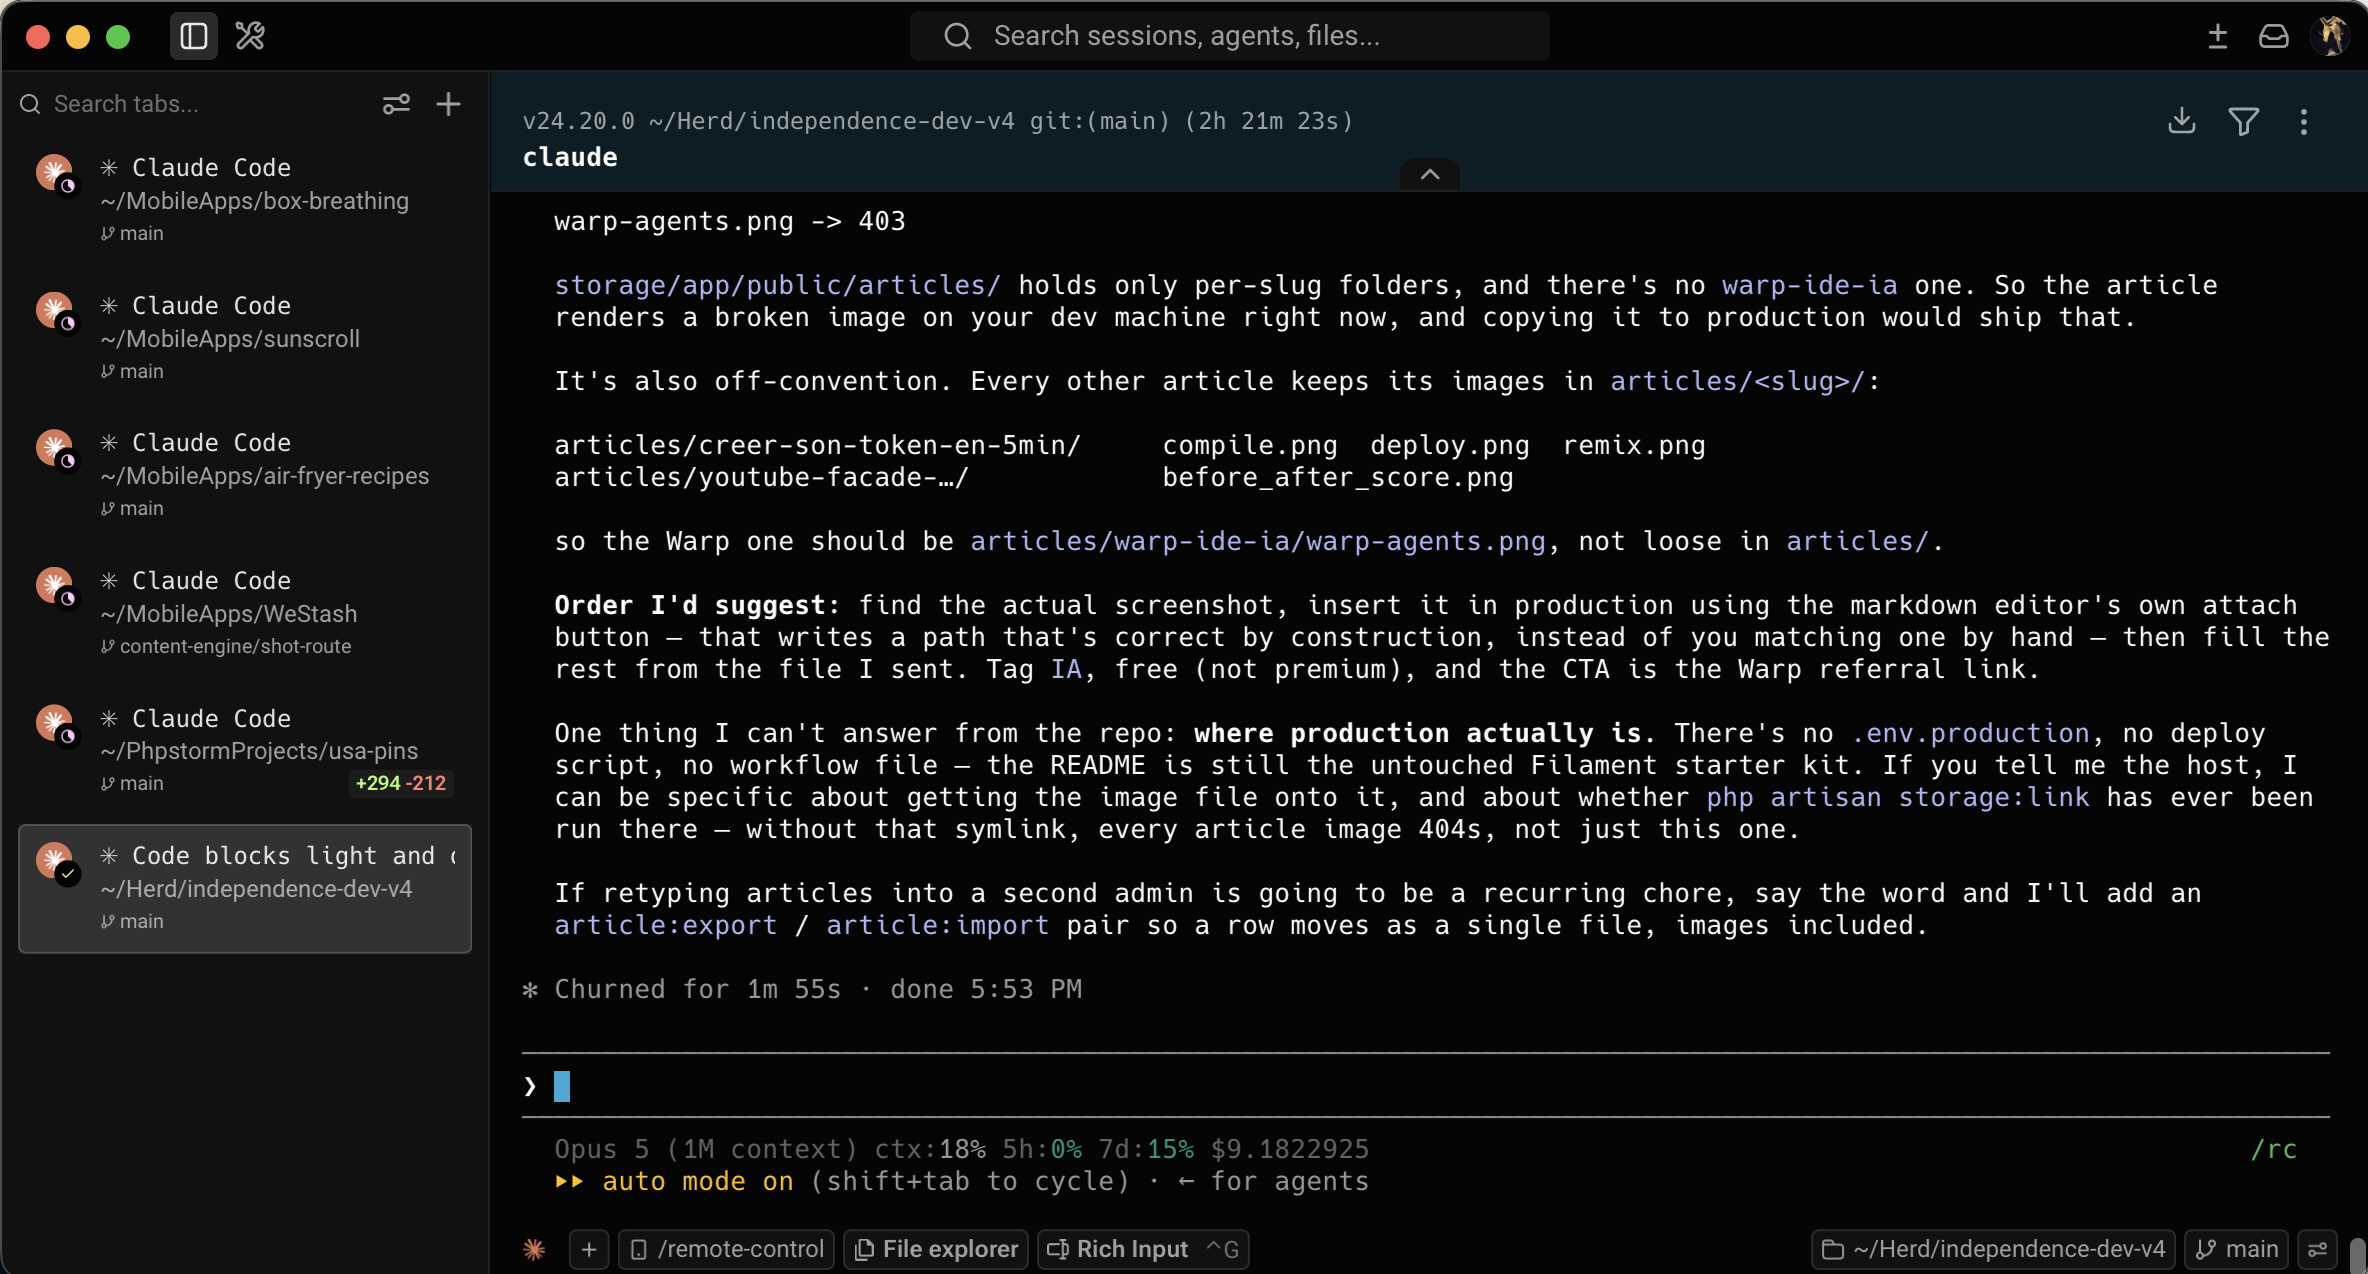Open the inbox tray icon
The image size is (2368, 1274).
pyautogui.click(x=2274, y=37)
